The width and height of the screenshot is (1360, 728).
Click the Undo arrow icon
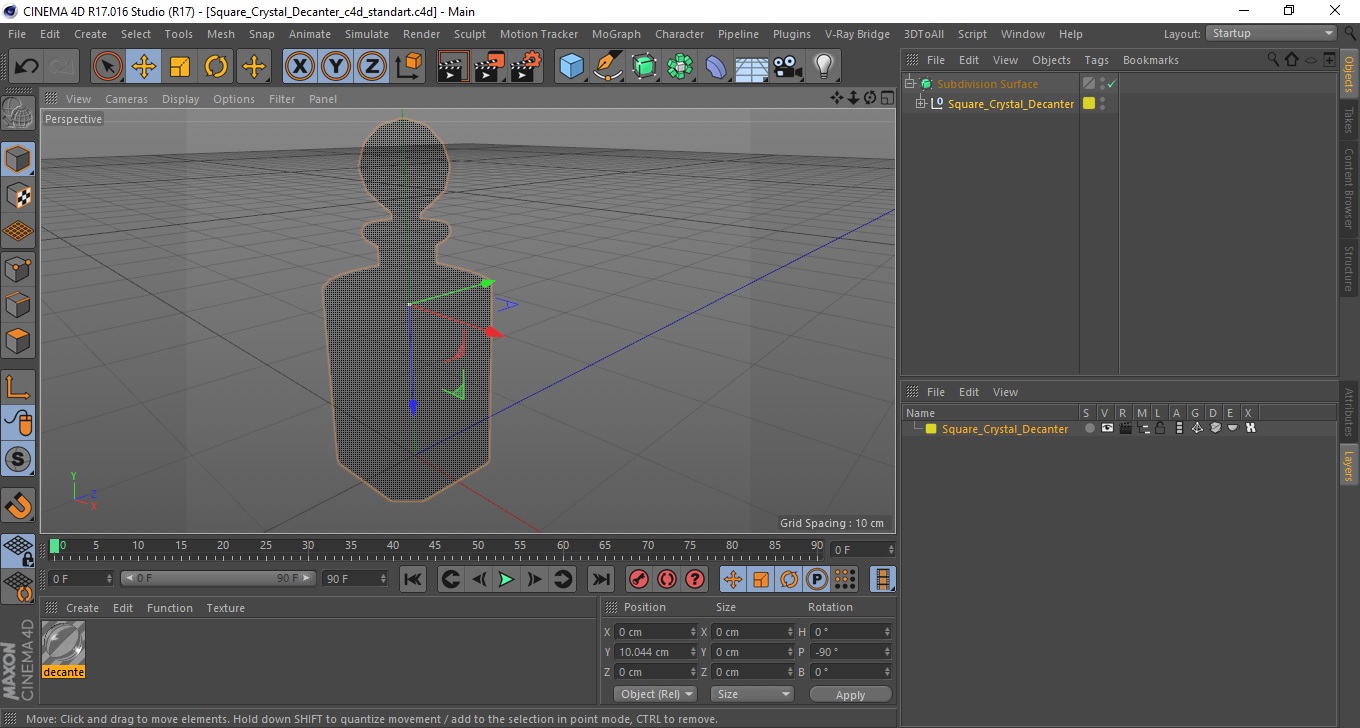tap(27, 67)
